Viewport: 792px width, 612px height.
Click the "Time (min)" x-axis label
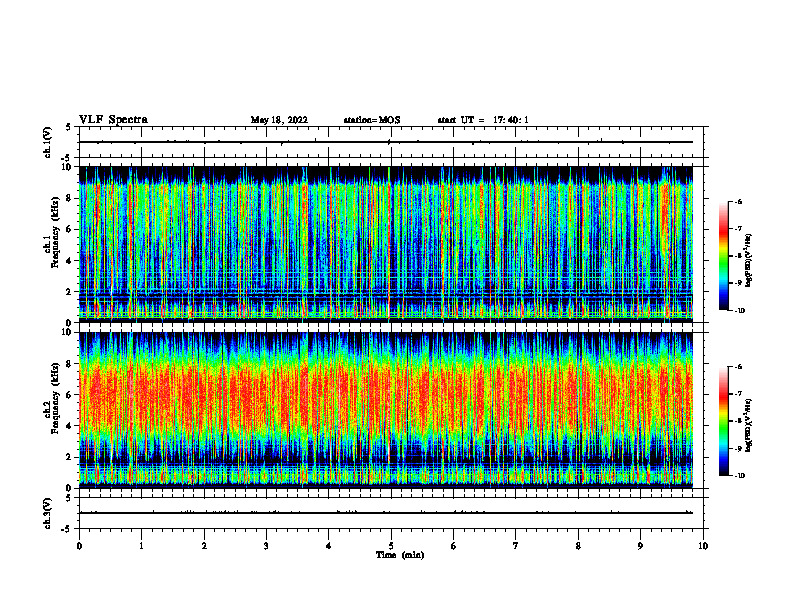tap(400, 555)
